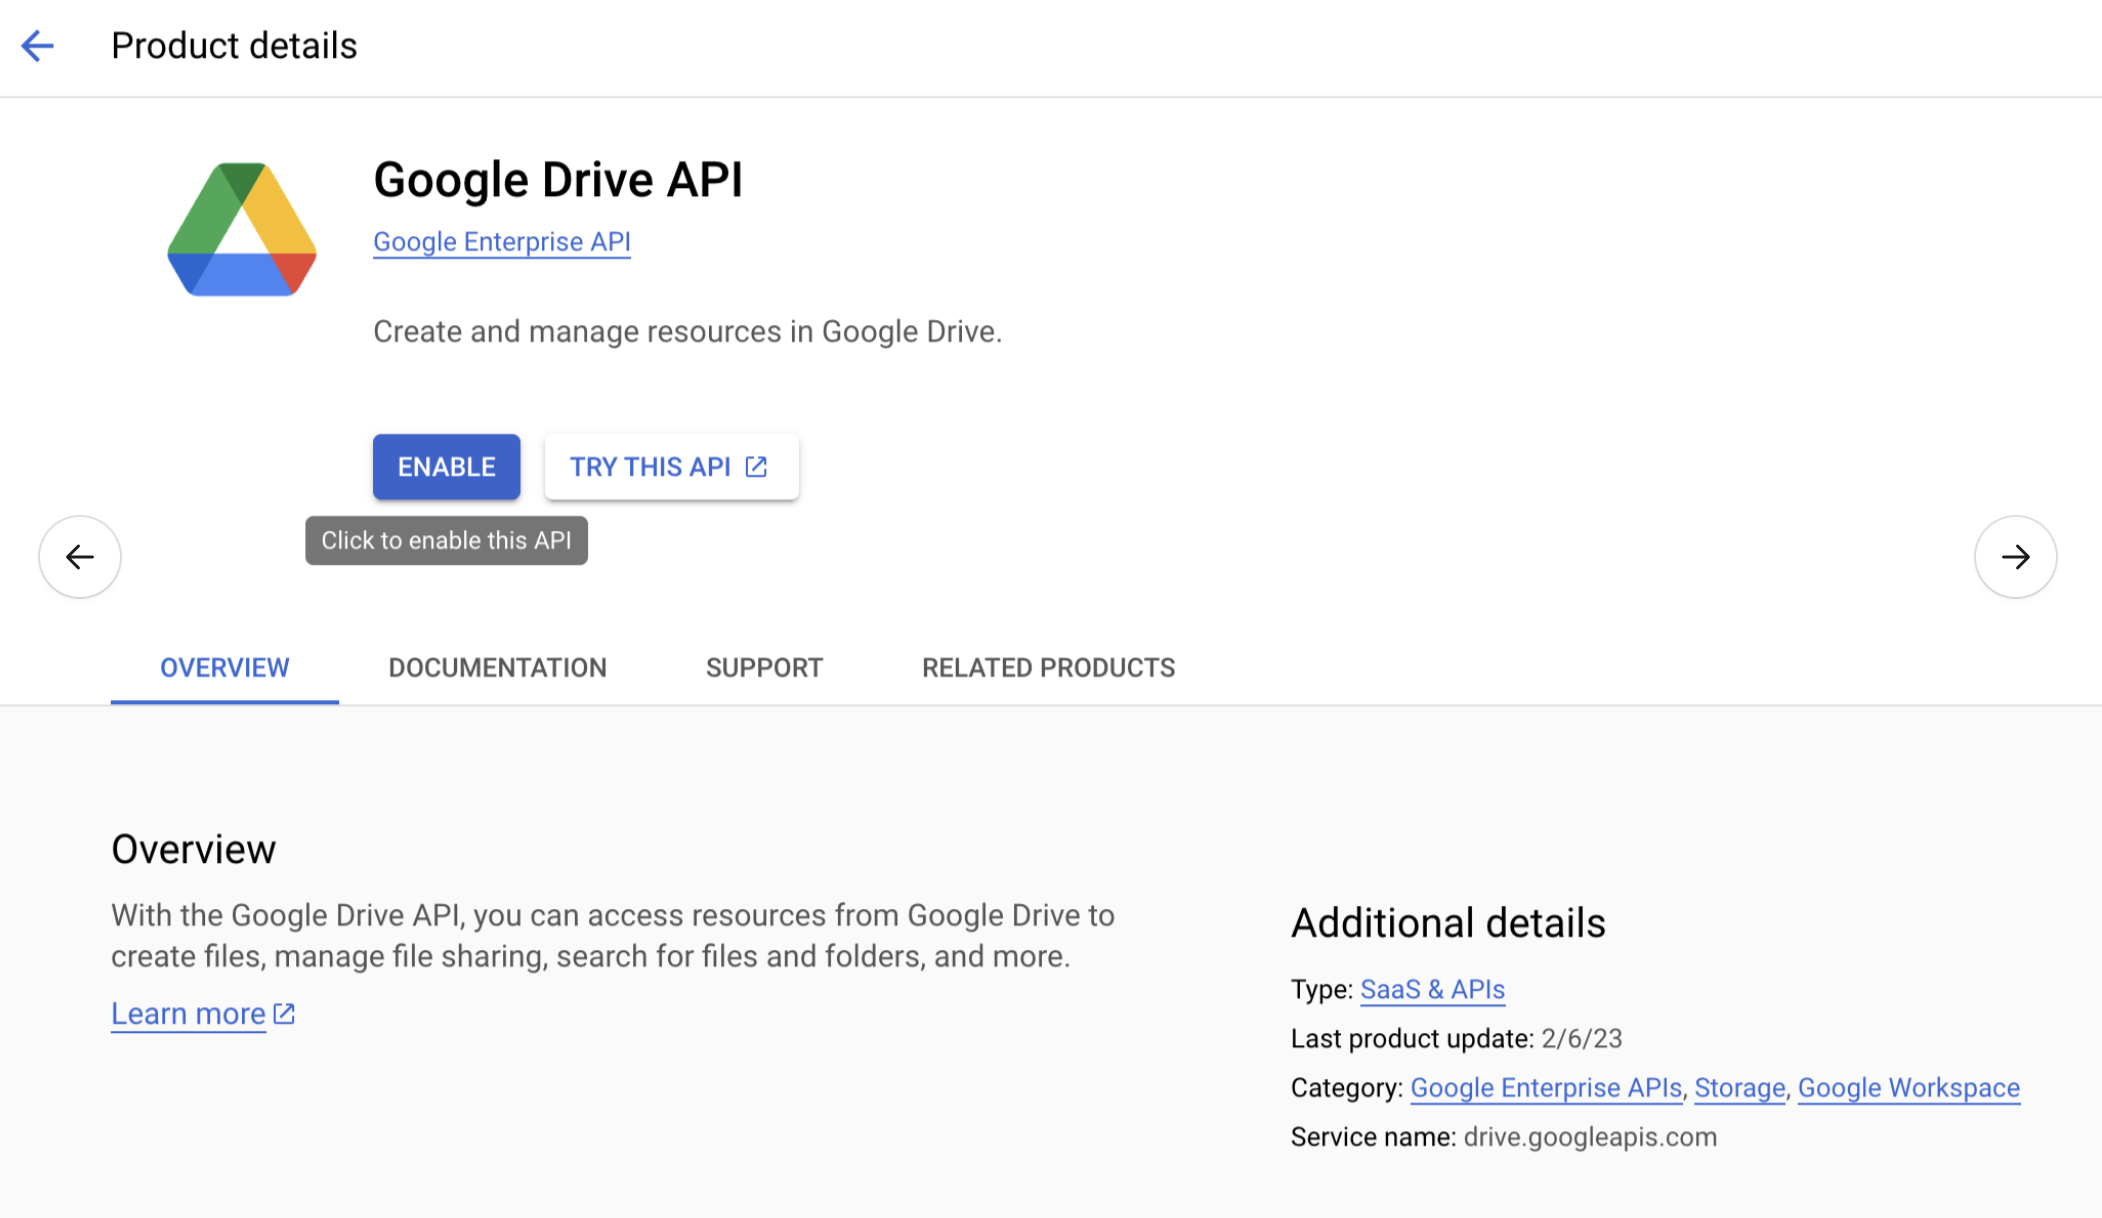The width and height of the screenshot is (2102, 1218).
Task: Click the 'Click to enable this API' tooltip
Action: (x=446, y=541)
